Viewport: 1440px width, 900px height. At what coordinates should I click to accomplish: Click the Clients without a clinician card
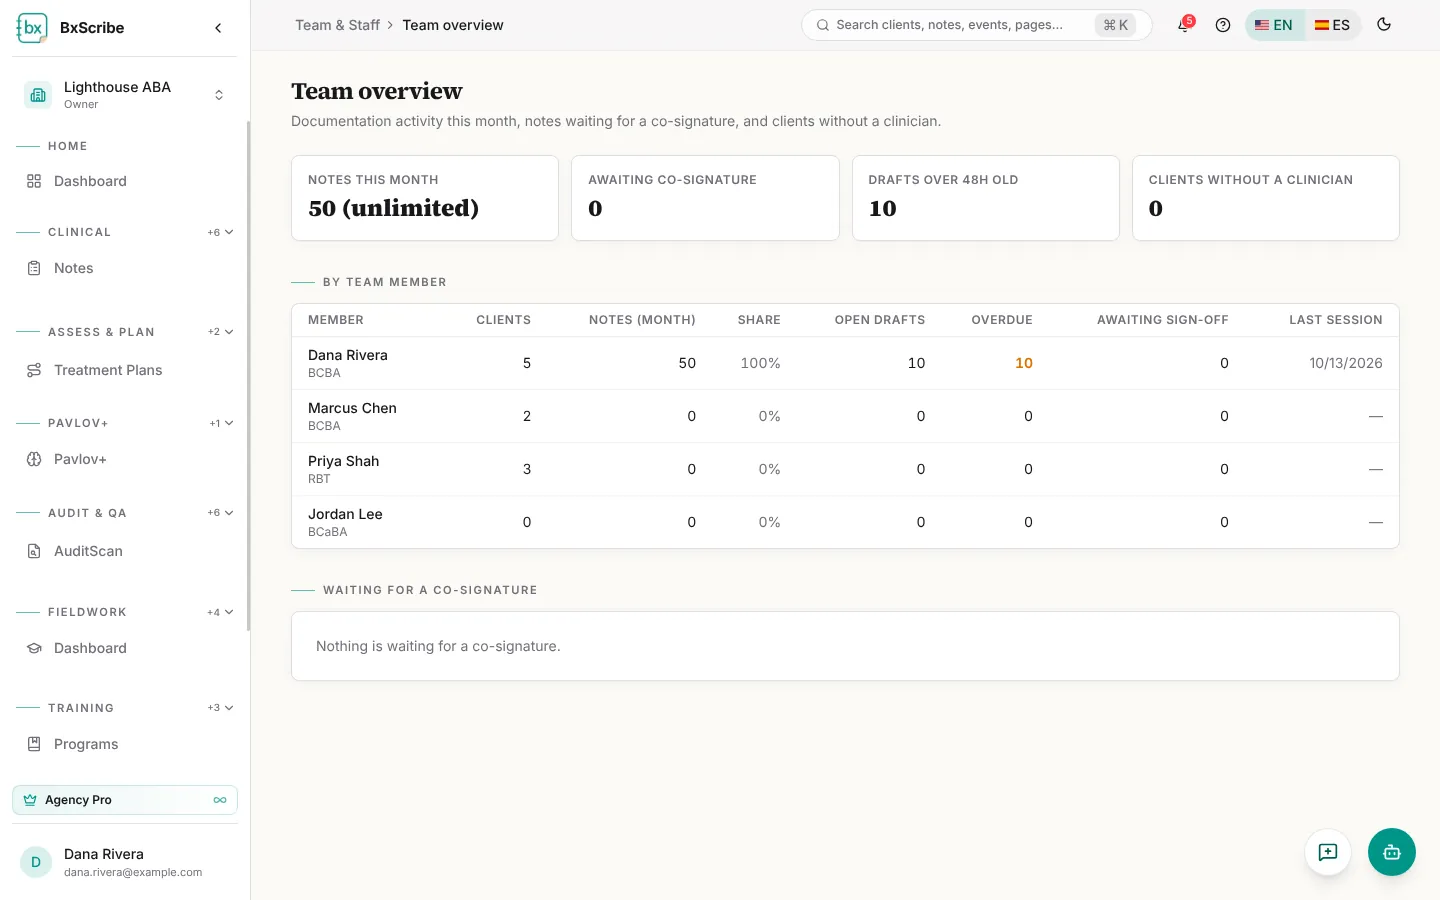[x=1266, y=198]
